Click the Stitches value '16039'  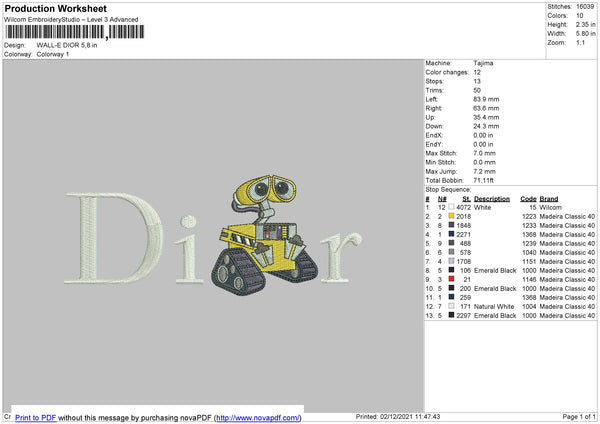pos(585,7)
